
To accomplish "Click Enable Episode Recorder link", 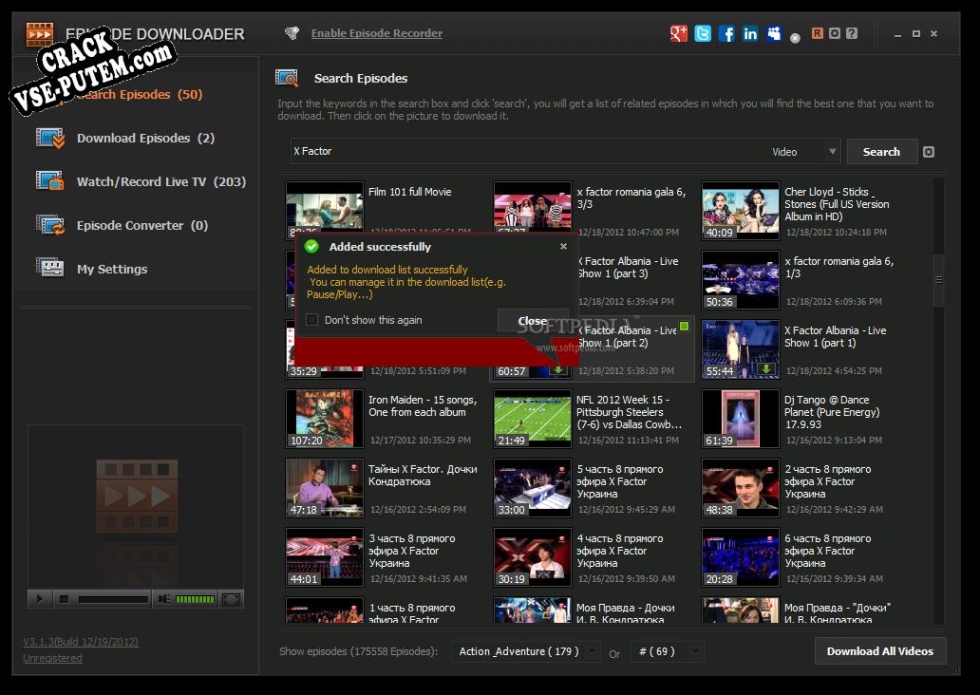I will [x=377, y=33].
